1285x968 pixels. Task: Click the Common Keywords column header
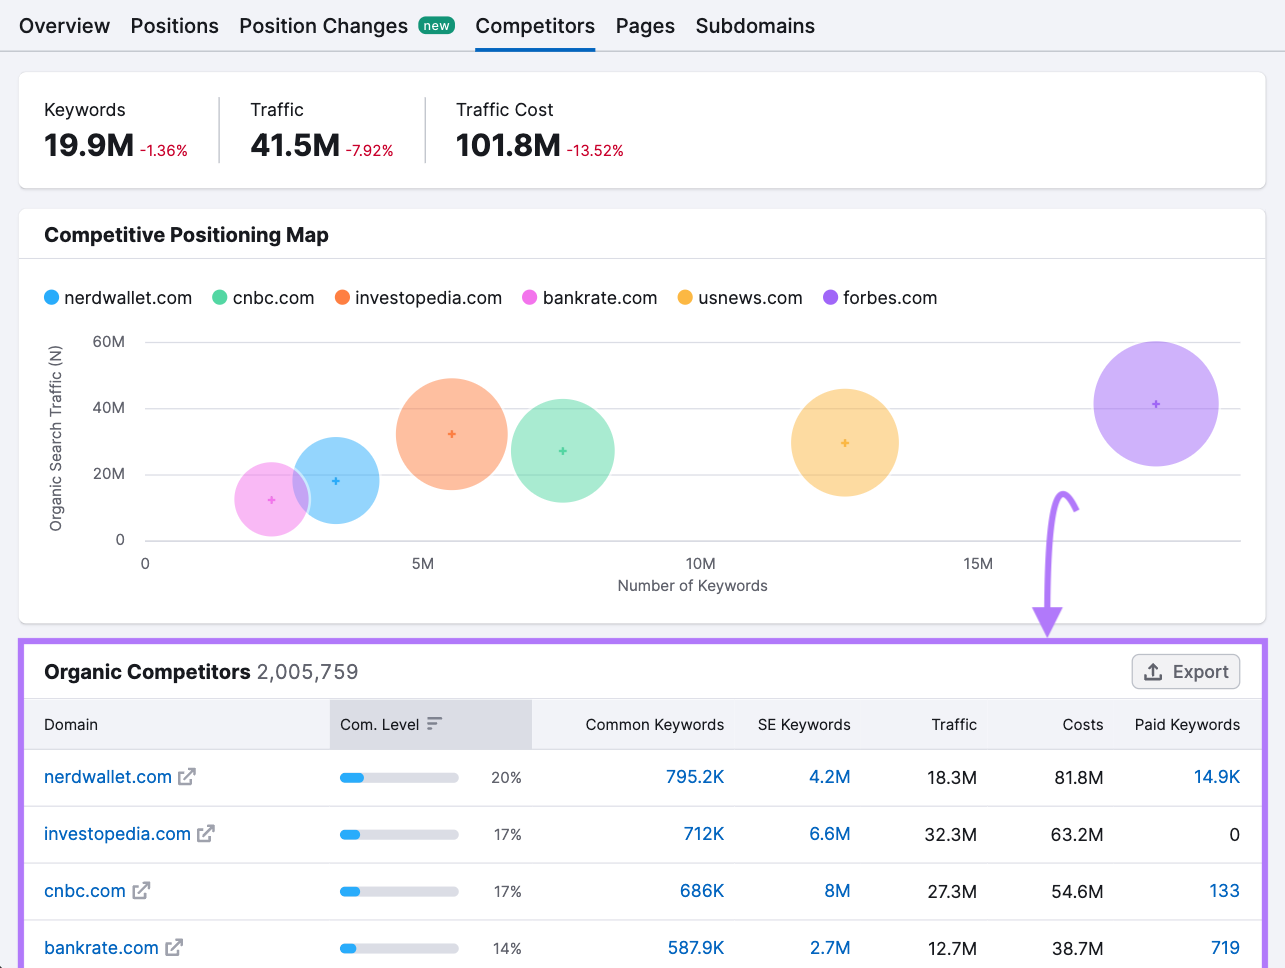point(655,725)
